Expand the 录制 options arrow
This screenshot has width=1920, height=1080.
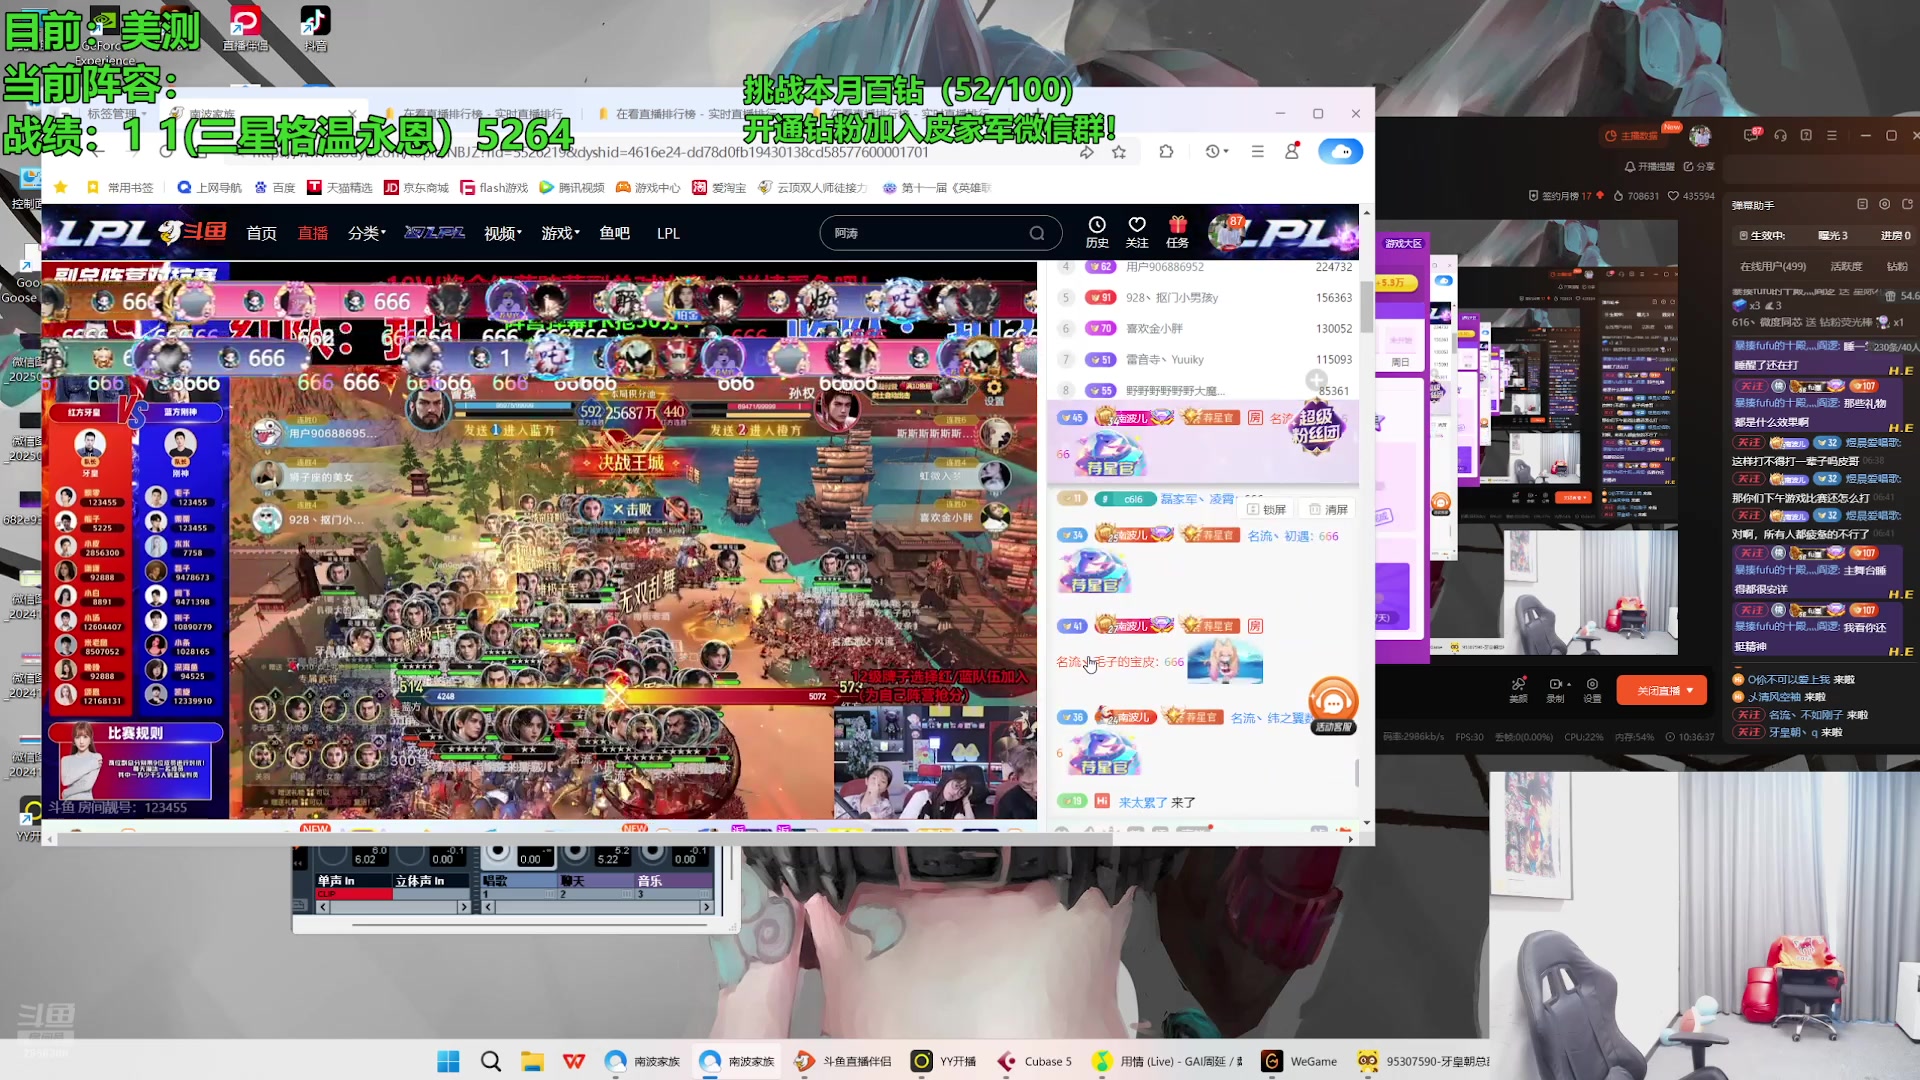tap(1569, 684)
